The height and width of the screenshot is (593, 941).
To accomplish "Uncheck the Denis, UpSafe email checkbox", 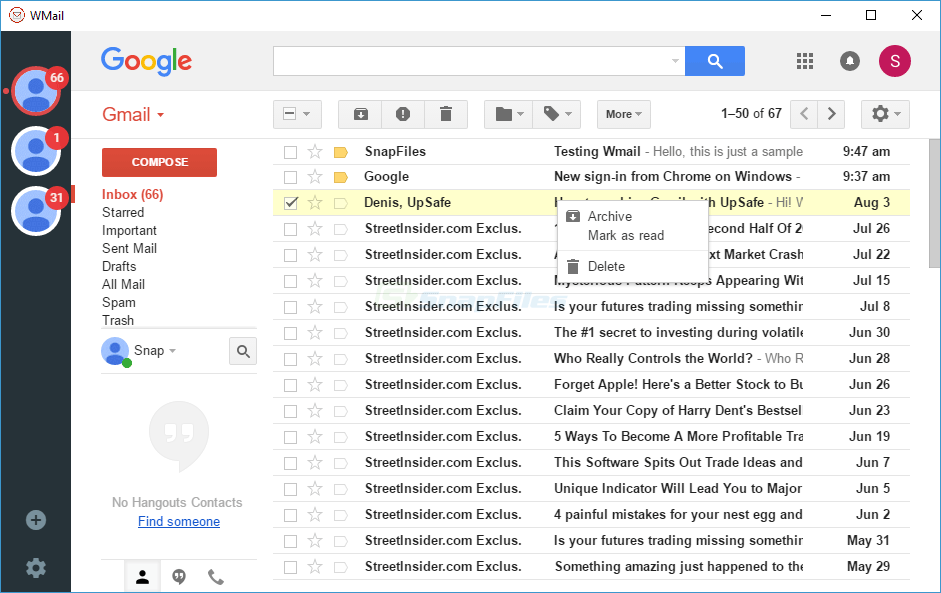I will (x=290, y=203).
